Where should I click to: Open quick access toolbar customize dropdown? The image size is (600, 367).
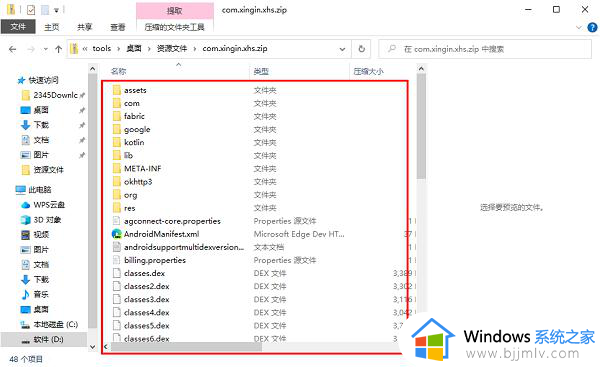click(56, 10)
